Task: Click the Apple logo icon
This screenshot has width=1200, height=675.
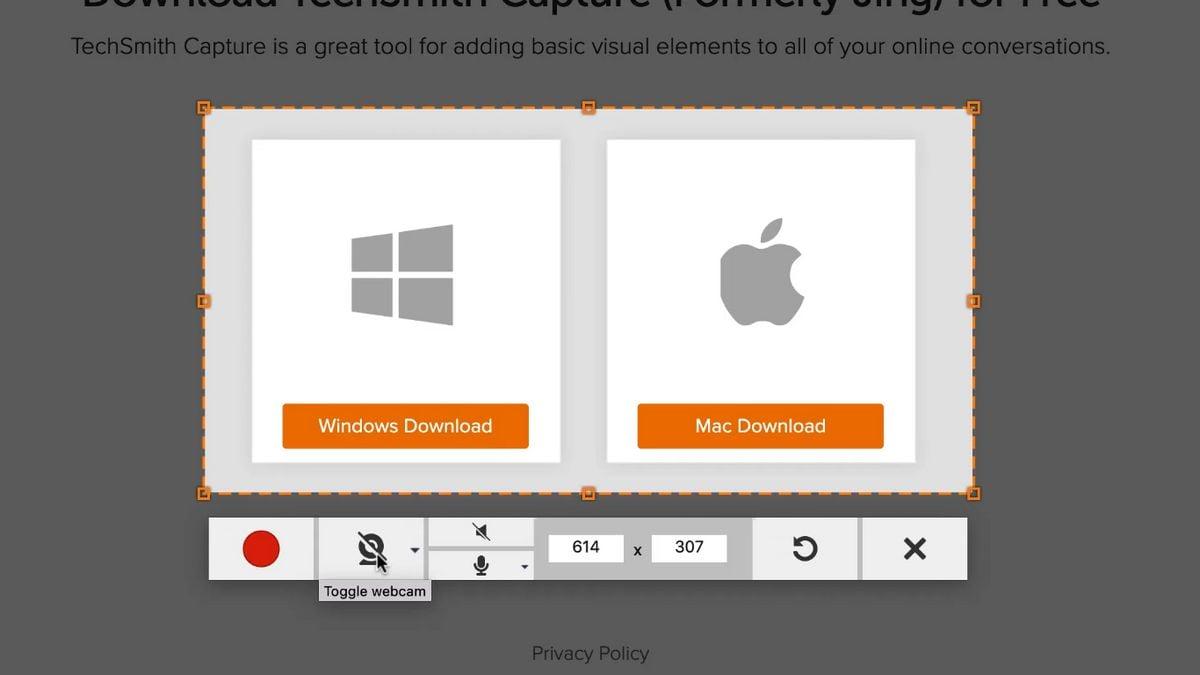Action: pos(762,272)
